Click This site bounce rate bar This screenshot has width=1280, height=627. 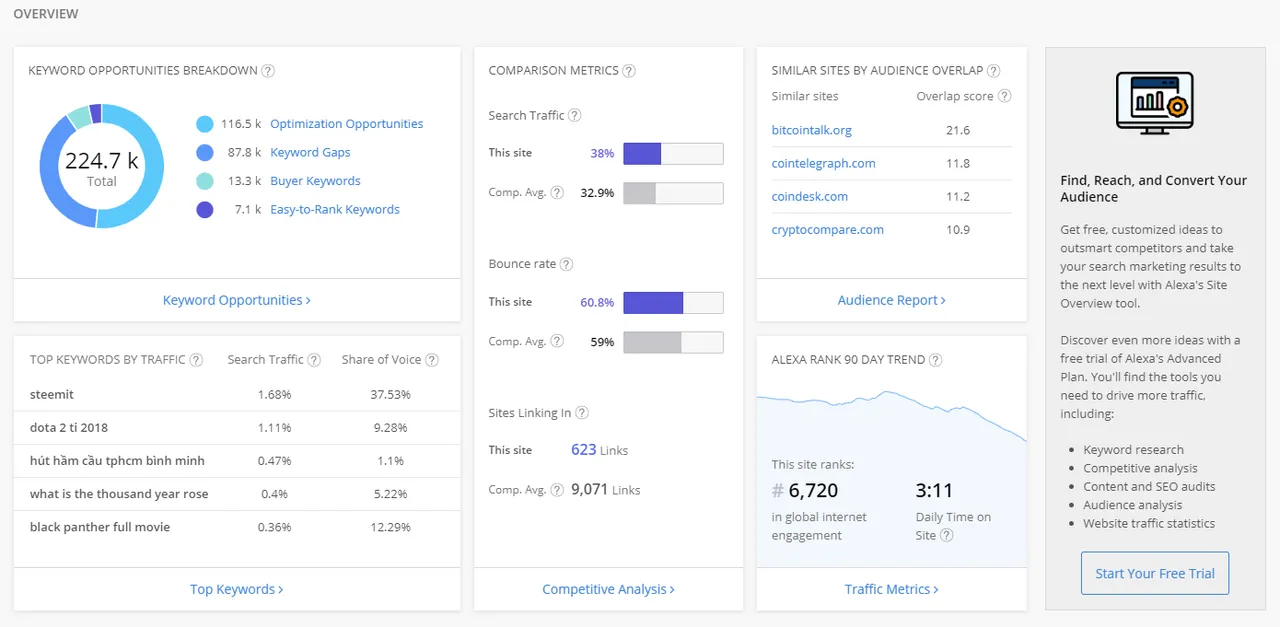click(673, 303)
